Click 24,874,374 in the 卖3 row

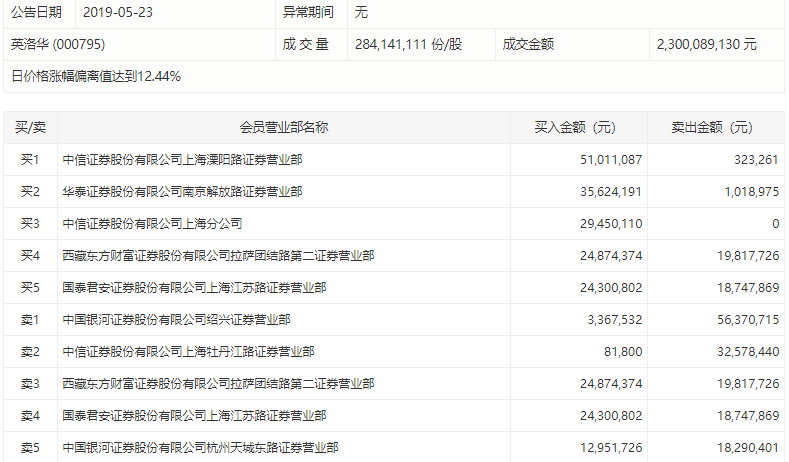pos(611,383)
